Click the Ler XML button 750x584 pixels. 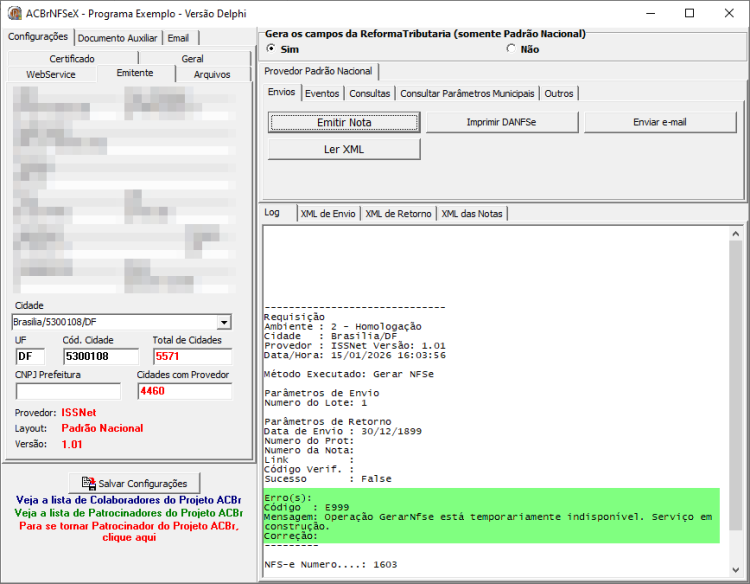pyautogui.click(x=344, y=149)
